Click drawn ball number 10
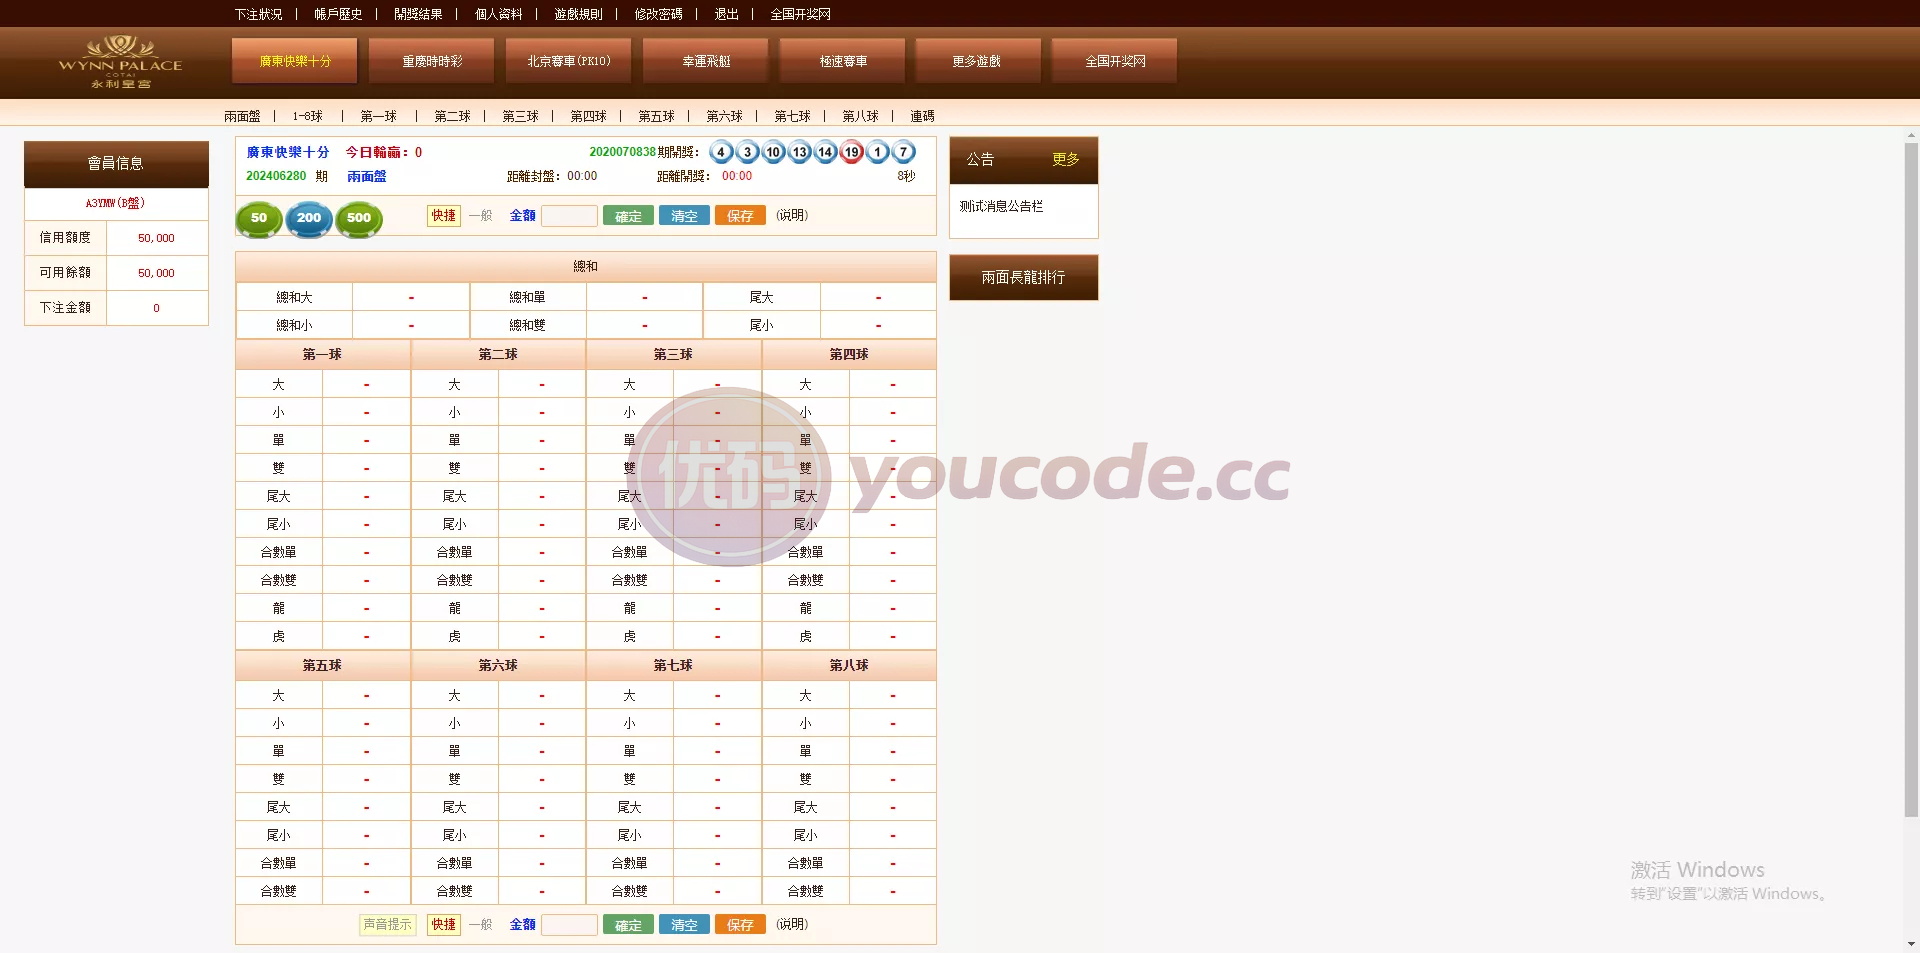This screenshot has width=1920, height=953. click(x=773, y=152)
